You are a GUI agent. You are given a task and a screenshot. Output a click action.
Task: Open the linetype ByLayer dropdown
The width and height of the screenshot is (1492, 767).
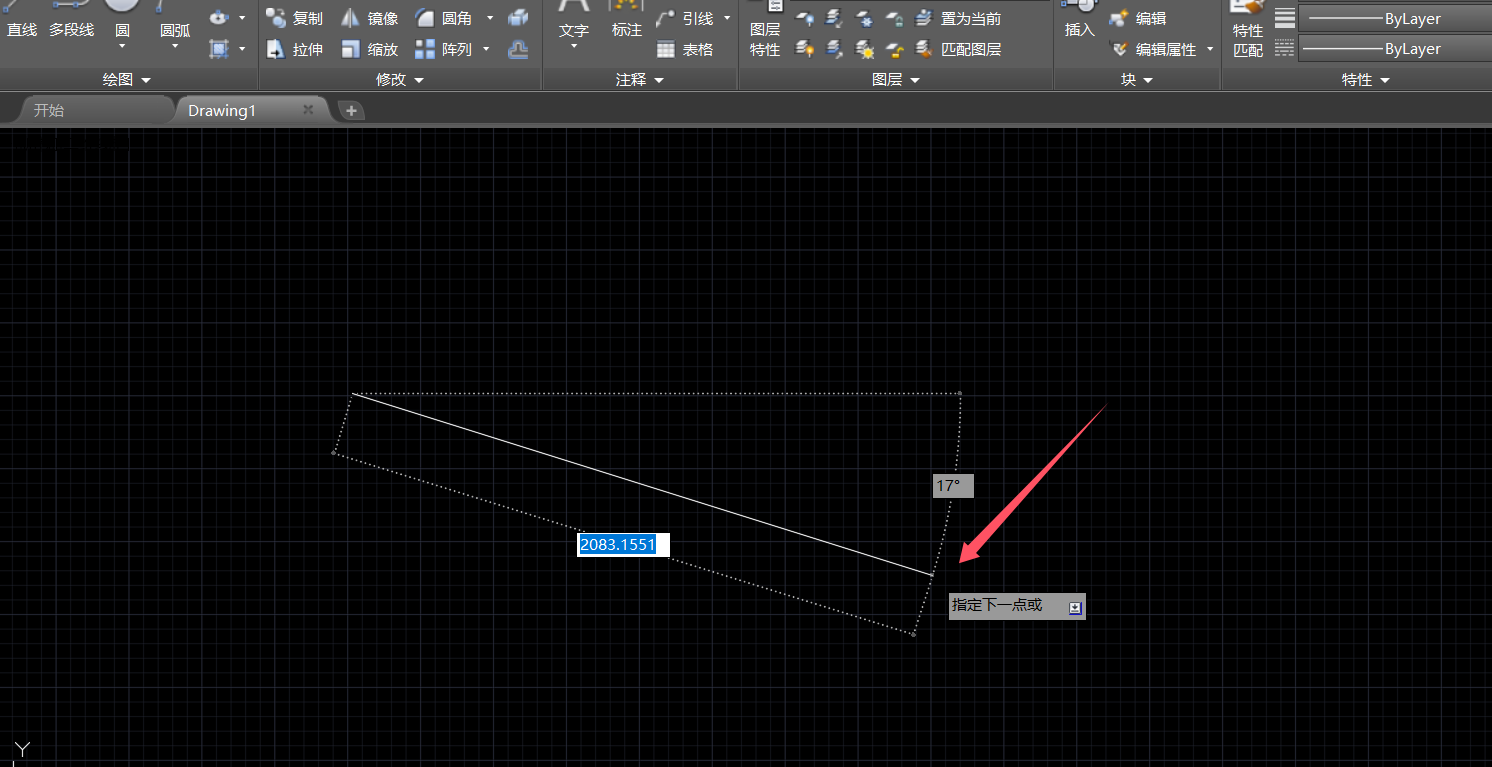point(1394,48)
